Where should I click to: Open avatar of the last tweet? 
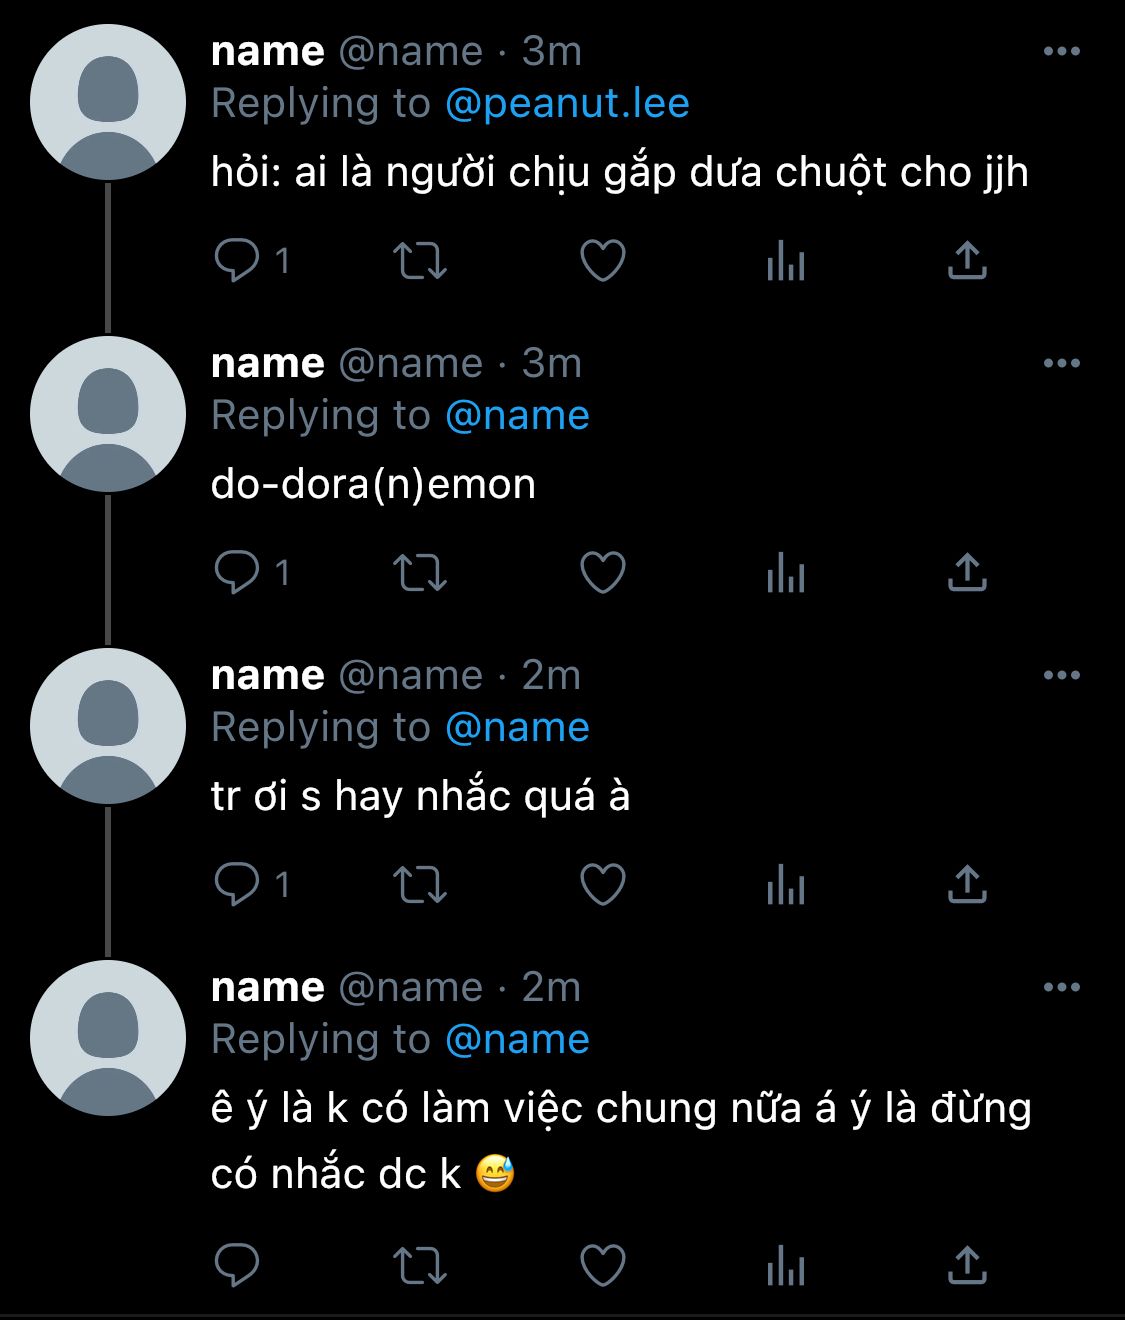click(x=108, y=1038)
